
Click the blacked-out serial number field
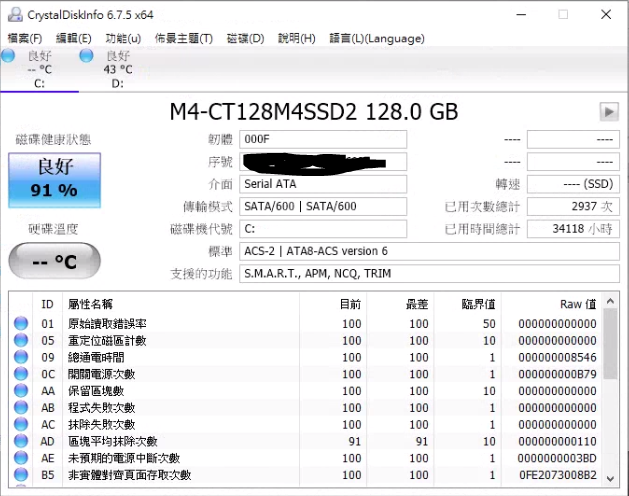pos(323,162)
